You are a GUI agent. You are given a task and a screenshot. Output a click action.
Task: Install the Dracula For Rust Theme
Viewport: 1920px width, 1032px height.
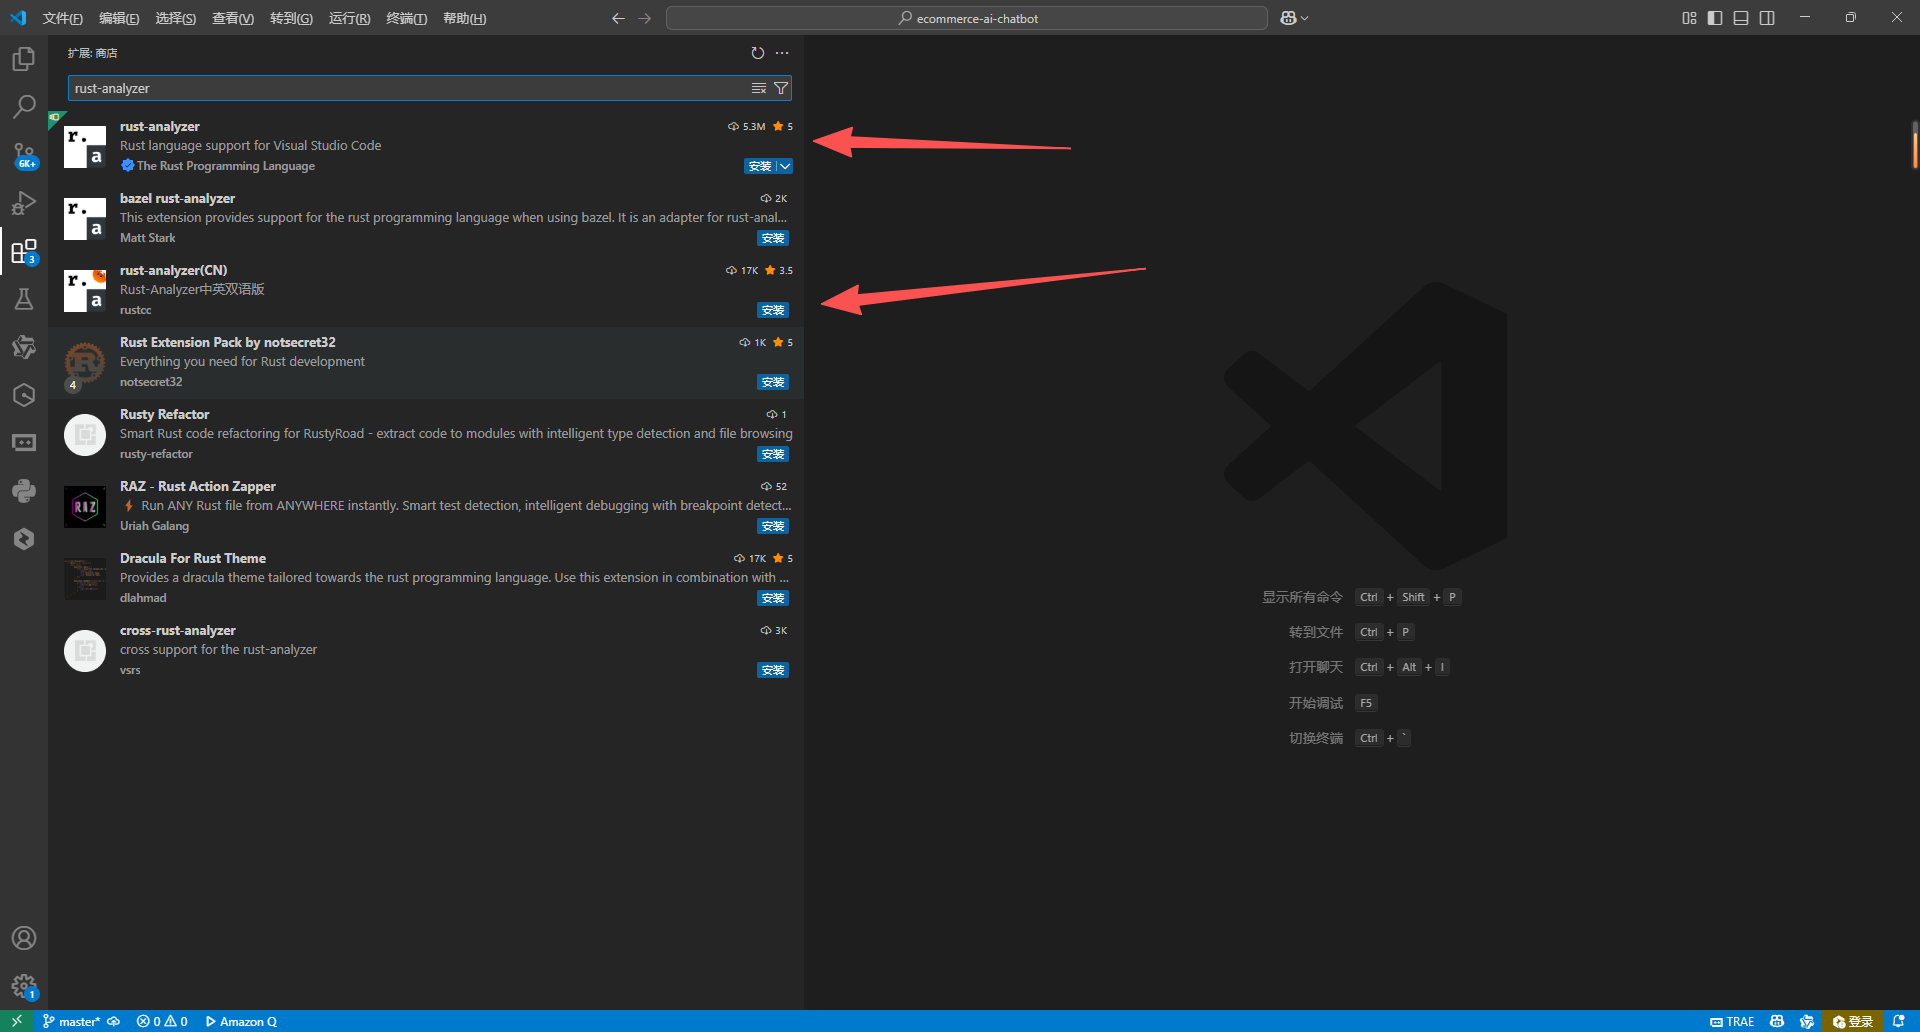click(773, 598)
